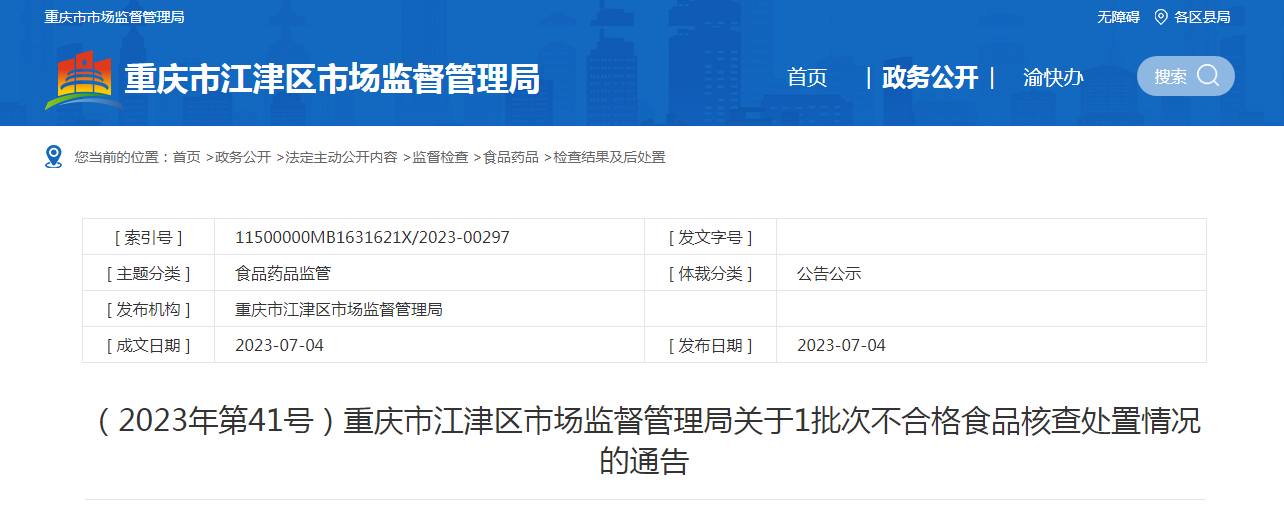1284x509 pixels.
Task: Click the search magnifier icon
Action: tap(1208, 76)
